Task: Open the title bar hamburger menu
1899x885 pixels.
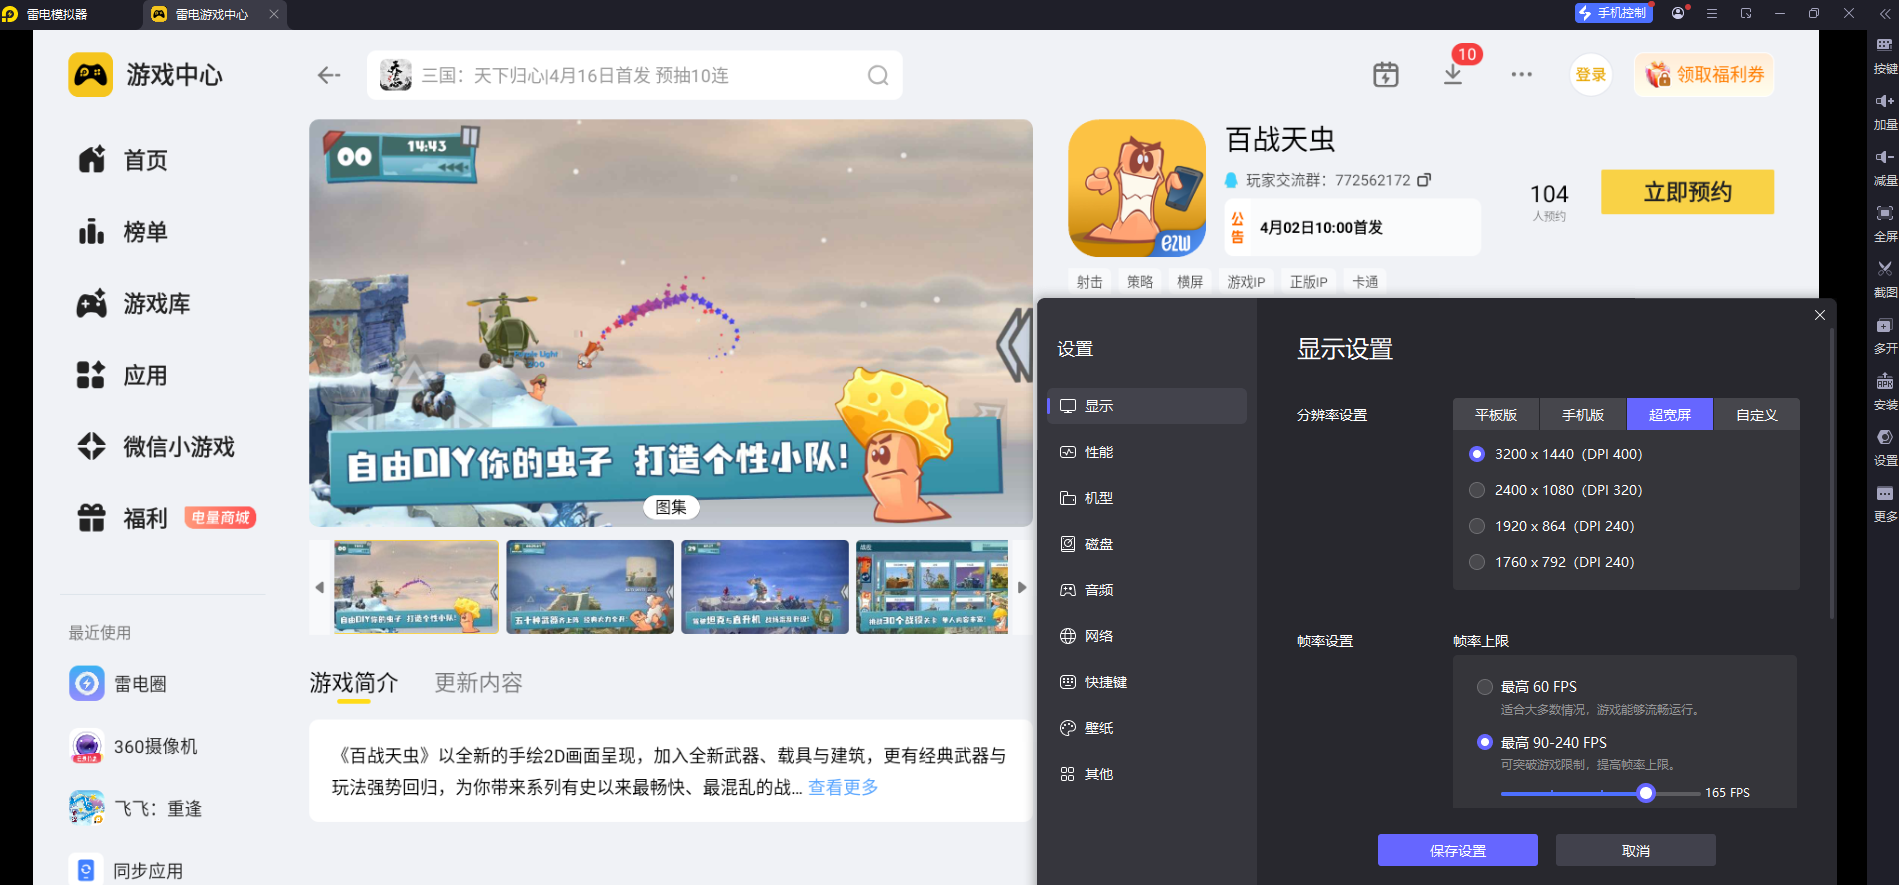Action: coord(1712,13)
